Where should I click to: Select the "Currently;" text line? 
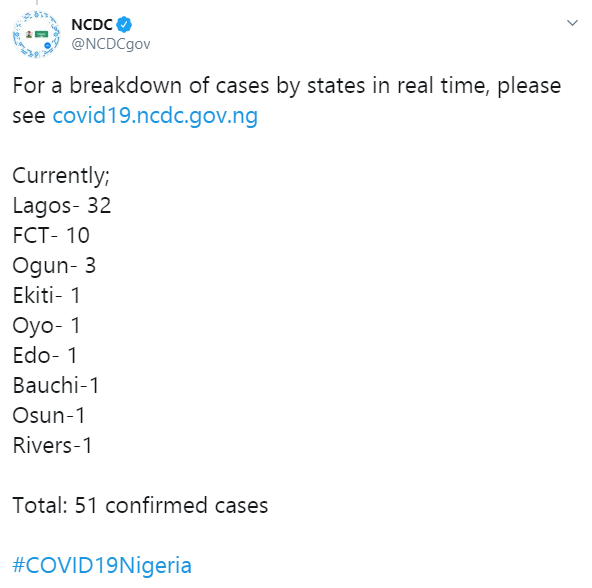pos(61,176)
